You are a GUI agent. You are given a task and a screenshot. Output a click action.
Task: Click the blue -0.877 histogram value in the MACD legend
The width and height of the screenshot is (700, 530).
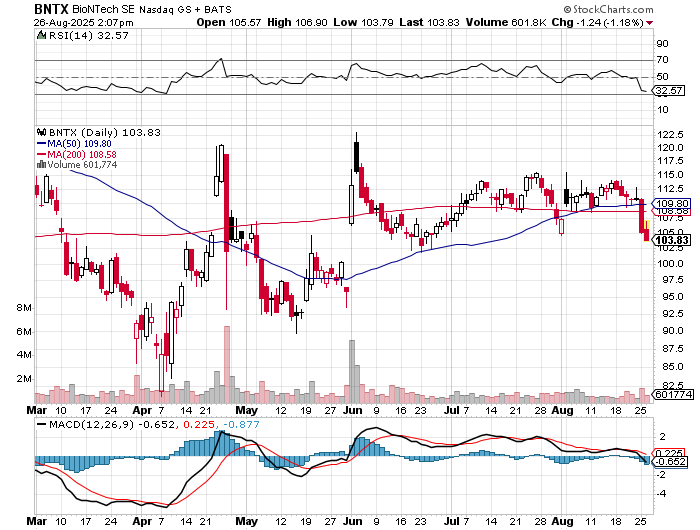[x=241, y=424]
